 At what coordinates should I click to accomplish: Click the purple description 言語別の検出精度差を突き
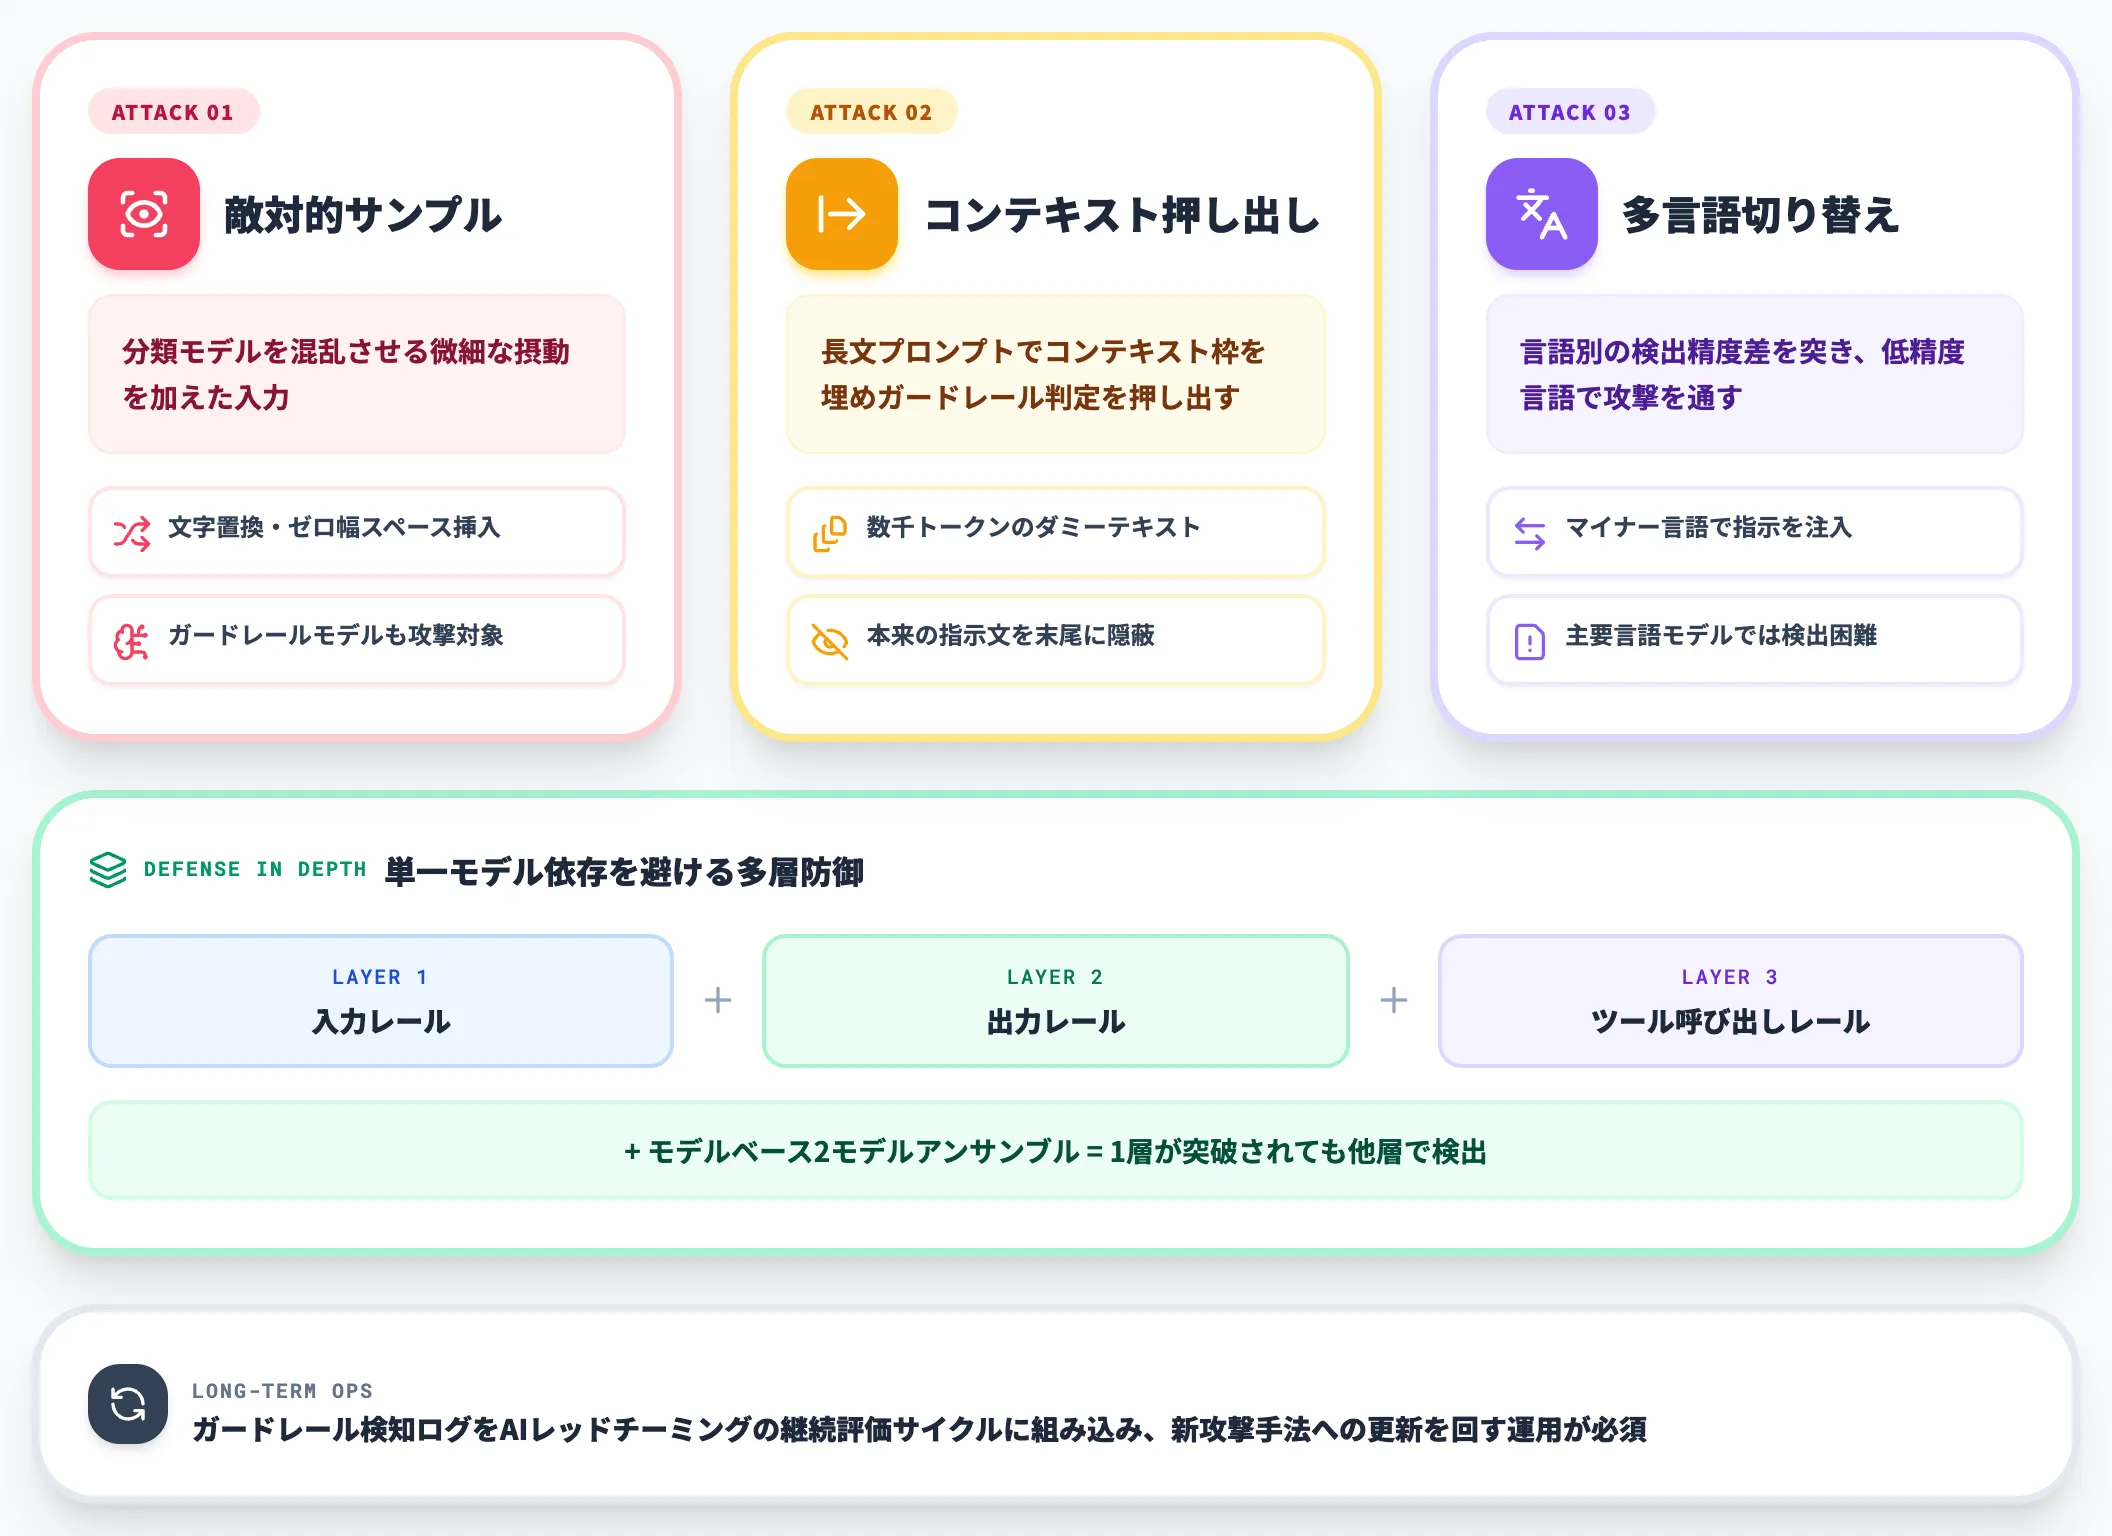(1755, 374)
